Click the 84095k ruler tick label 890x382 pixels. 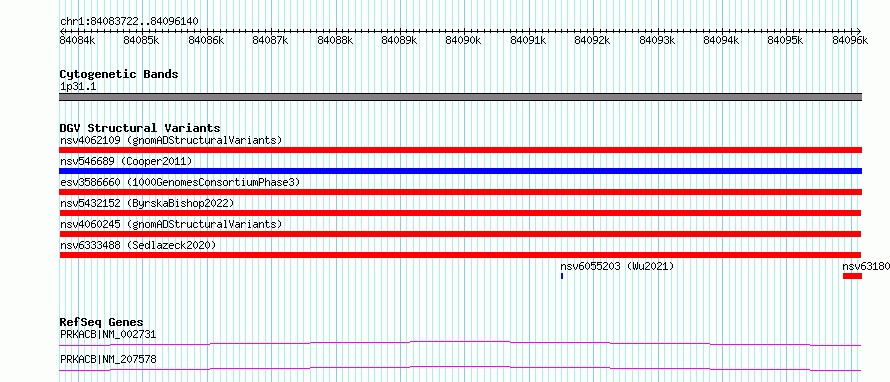pyautogui.click(x=786, y=40)
